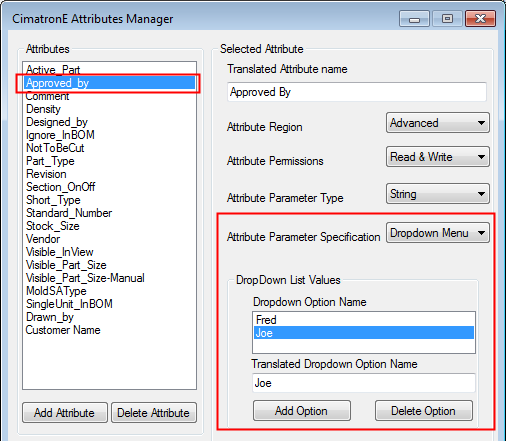Click the Delete Attribute button
The width and height of the screenshot is (506, 441).
coord(154,413)
